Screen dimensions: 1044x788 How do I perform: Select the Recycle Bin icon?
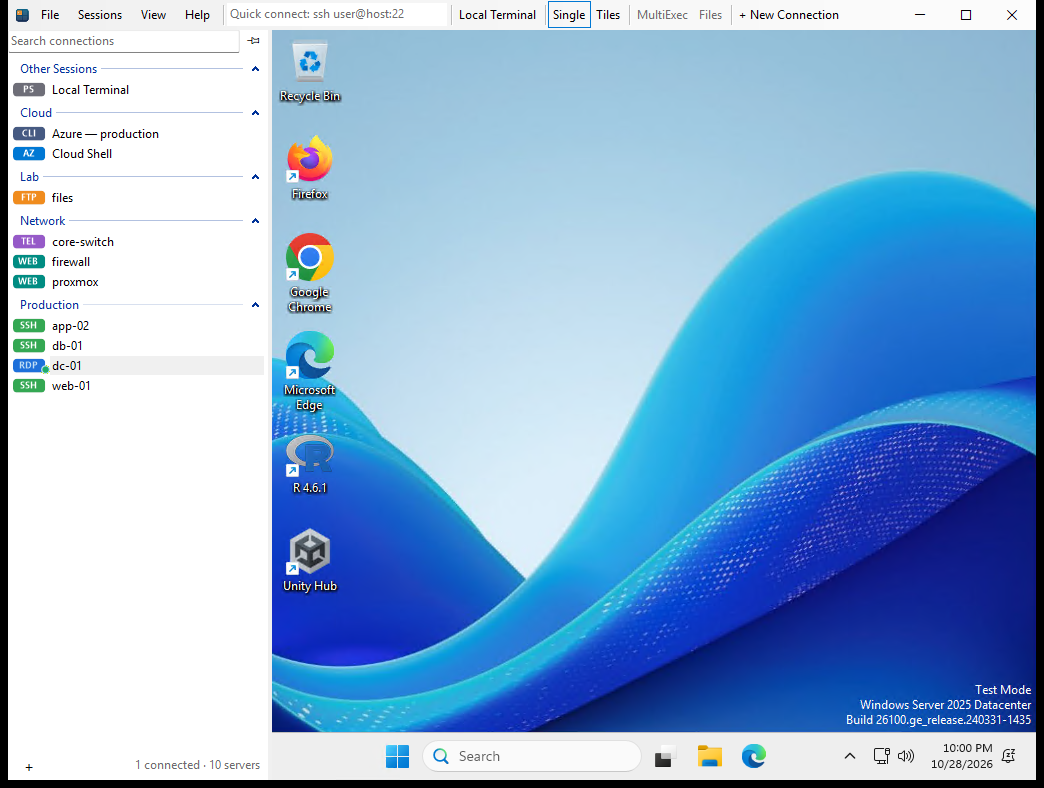tap(310, 71)
